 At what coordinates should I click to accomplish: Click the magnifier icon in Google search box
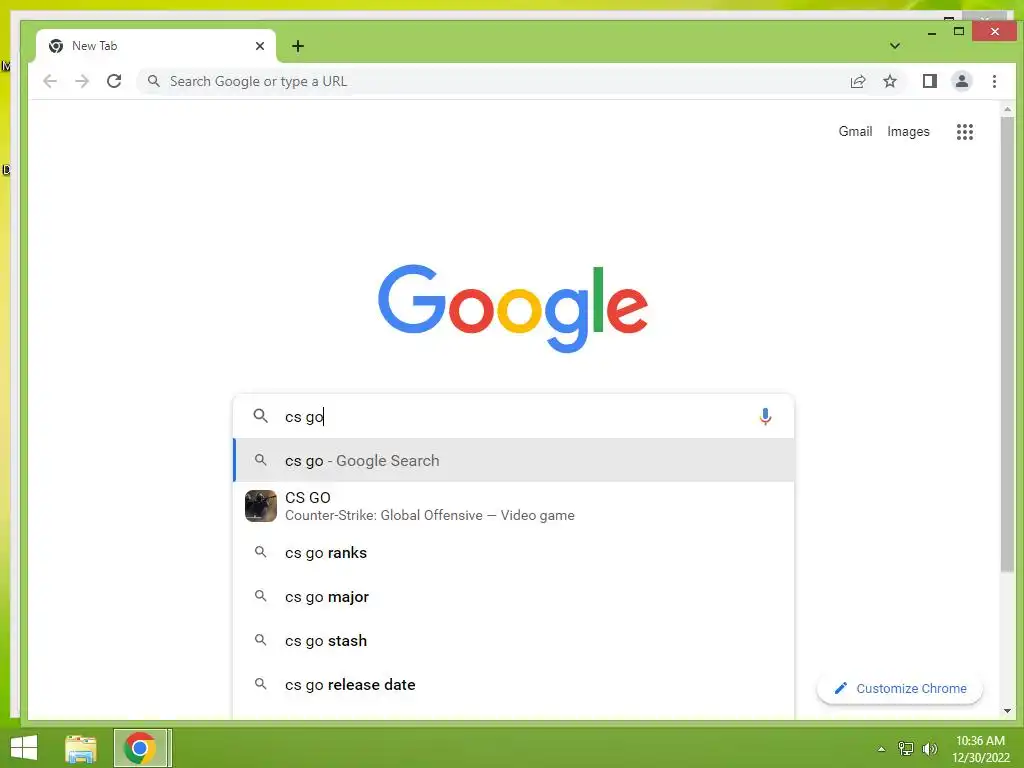pyautogui.click(x=261, y=416)
